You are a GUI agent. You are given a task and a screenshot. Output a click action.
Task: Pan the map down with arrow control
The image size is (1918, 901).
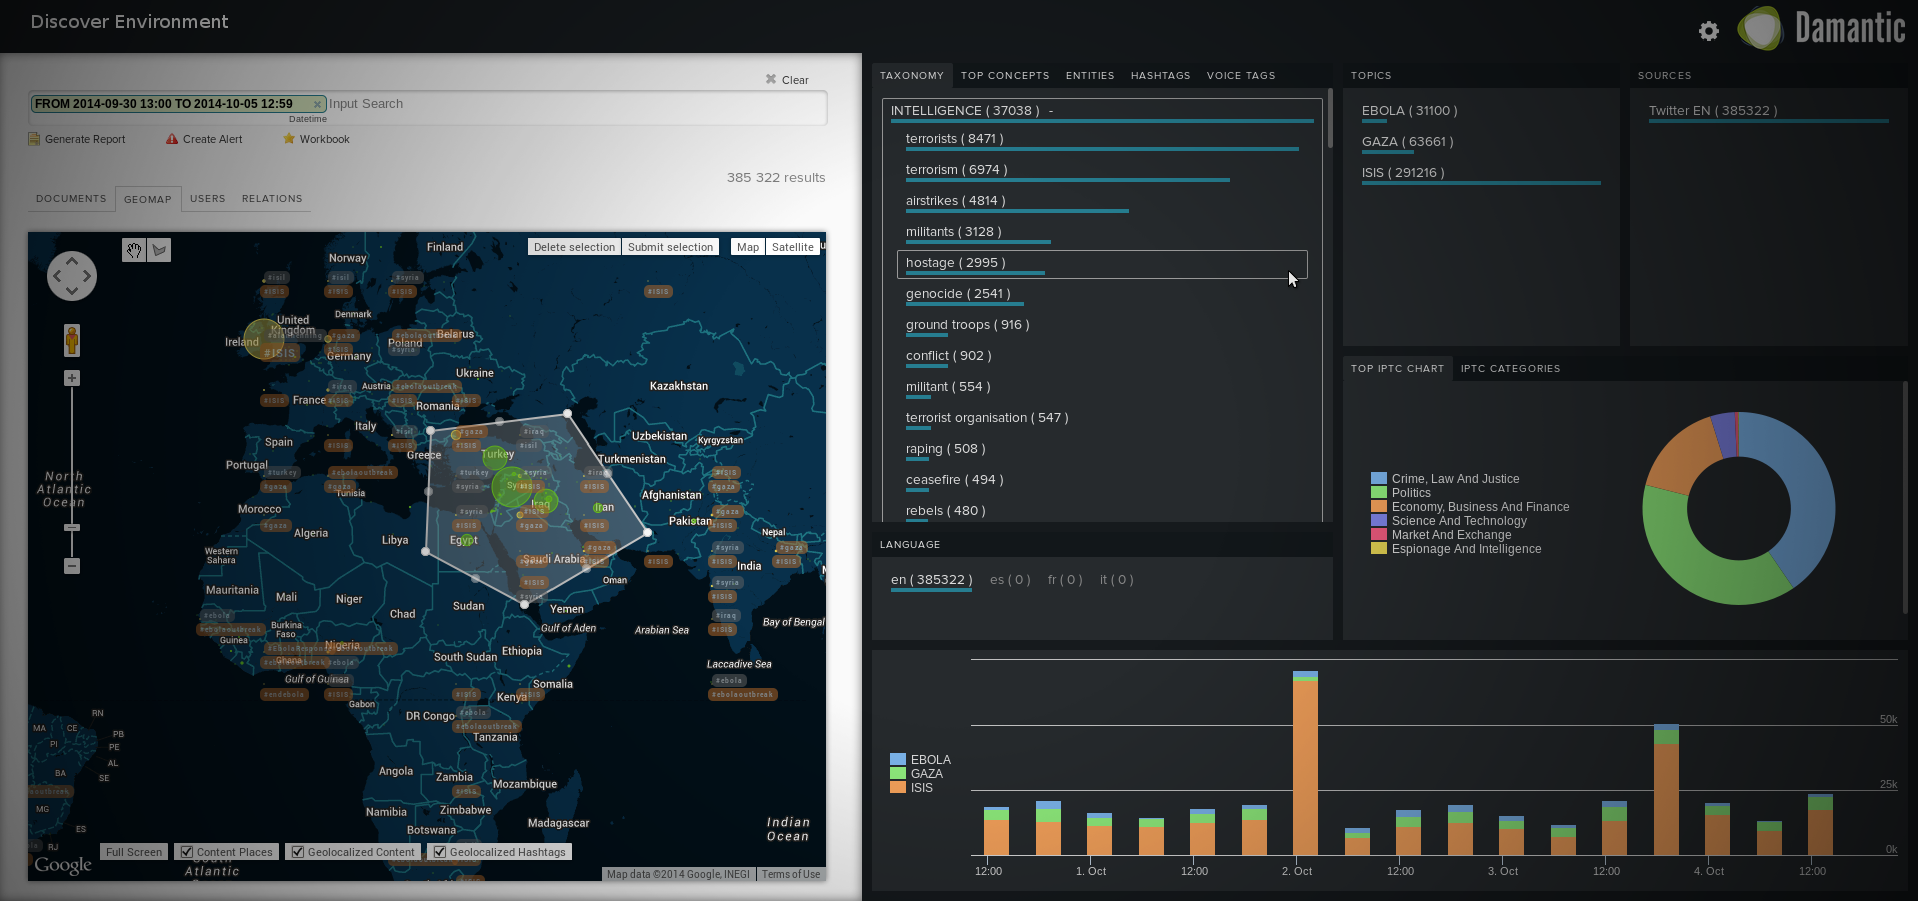[x=72, y=291]
